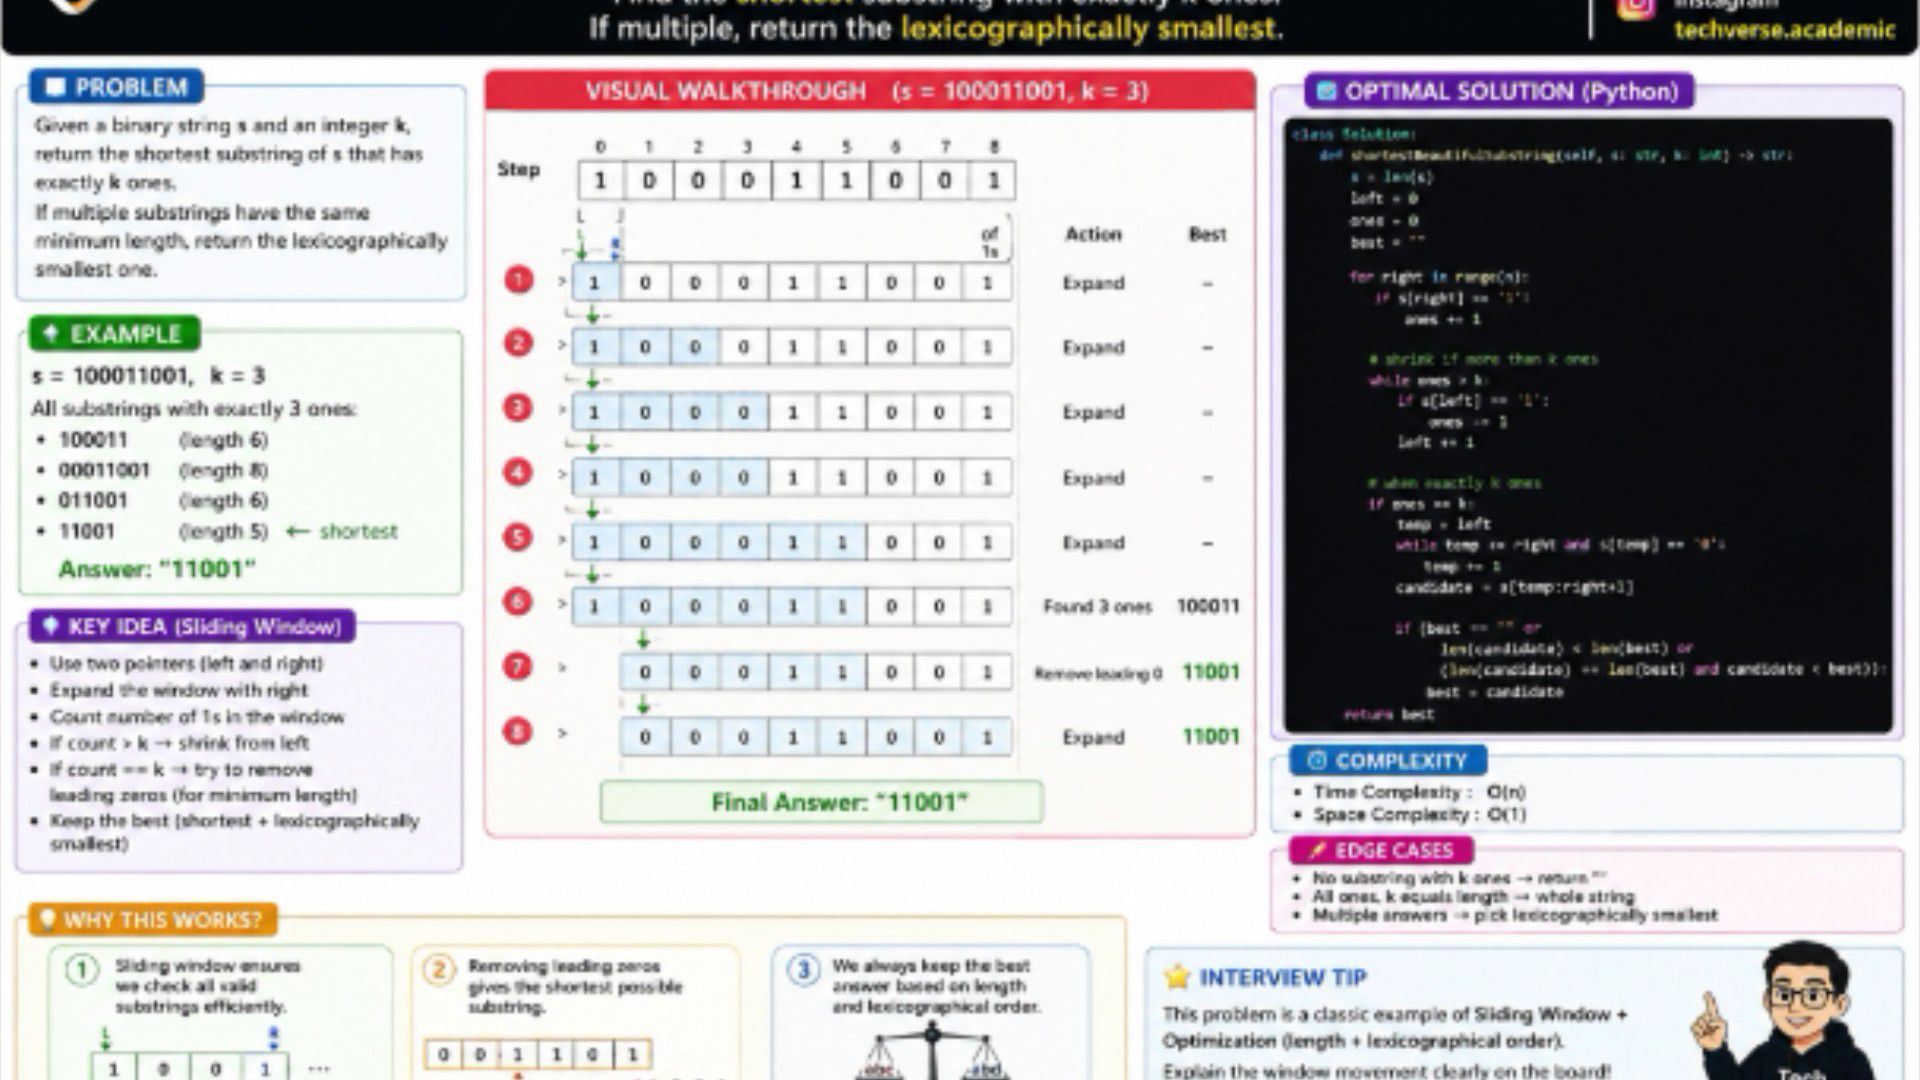This screenshot has height=1080, width=1920.
Task: Click red step circle 1 in walkthrough
Action: pyautogui.click(x=518, y=280)
